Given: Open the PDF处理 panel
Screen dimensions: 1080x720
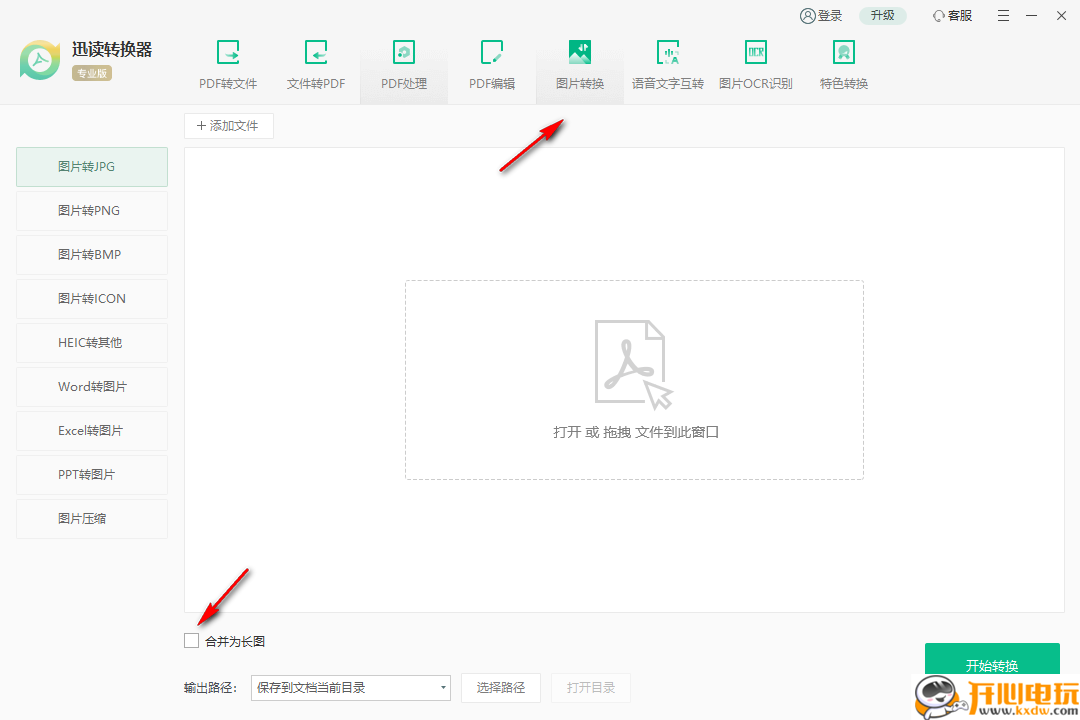Looking at the screenshot, I should (x=403, y=62).
